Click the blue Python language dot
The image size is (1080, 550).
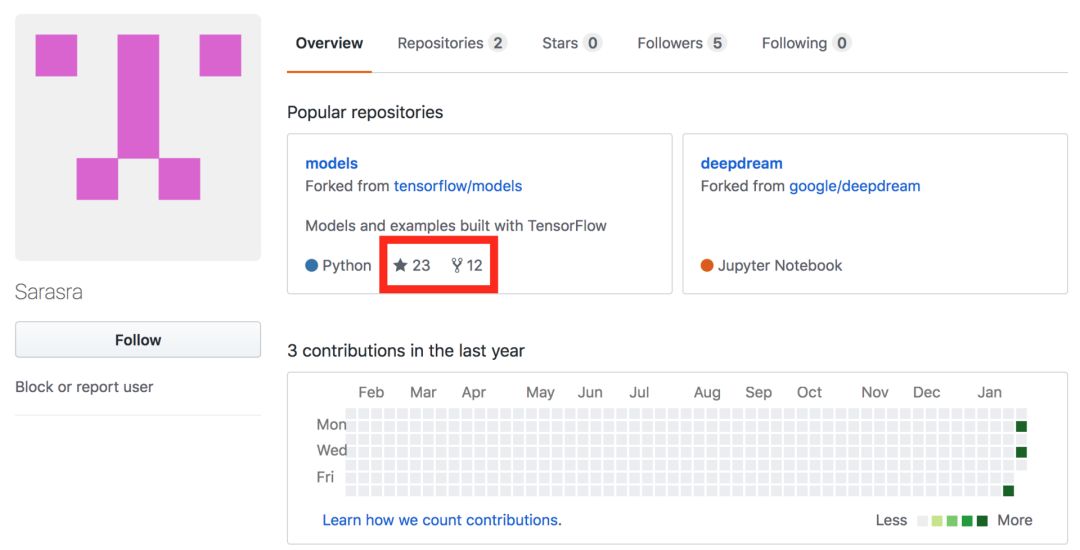click(312, 266)
